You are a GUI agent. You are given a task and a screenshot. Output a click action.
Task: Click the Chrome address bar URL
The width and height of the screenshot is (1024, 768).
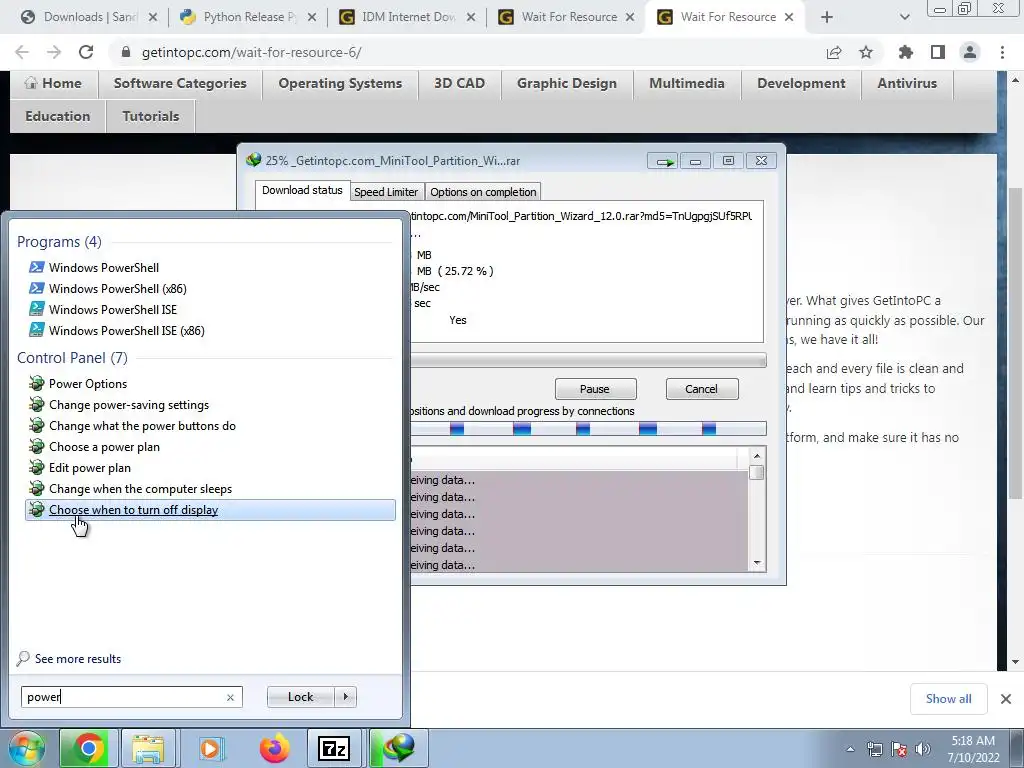[251, 52]
